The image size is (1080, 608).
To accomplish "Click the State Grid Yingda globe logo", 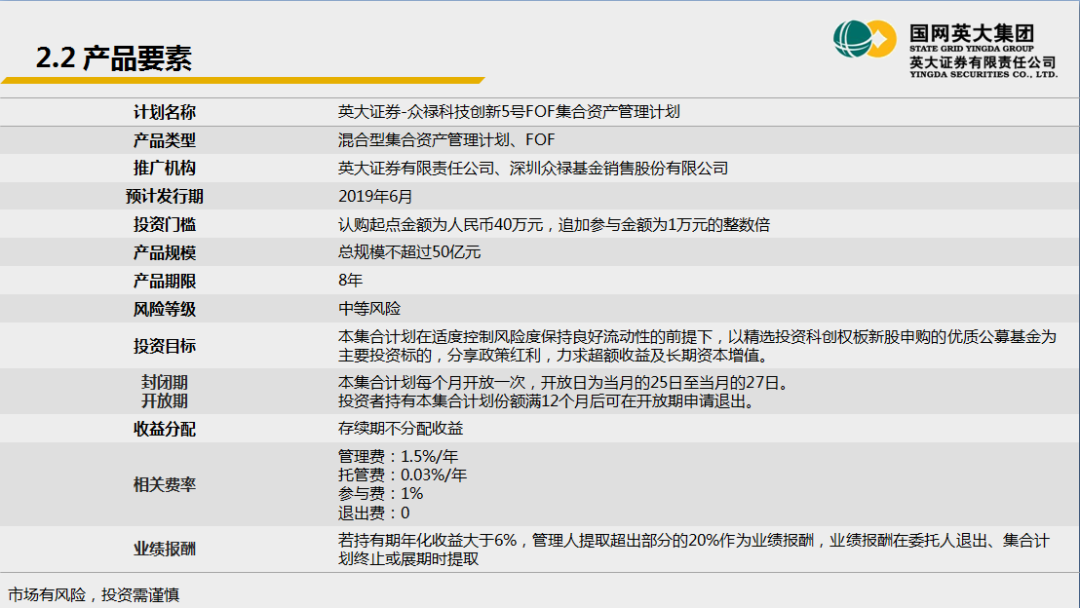I will click(x=864, y=39).
